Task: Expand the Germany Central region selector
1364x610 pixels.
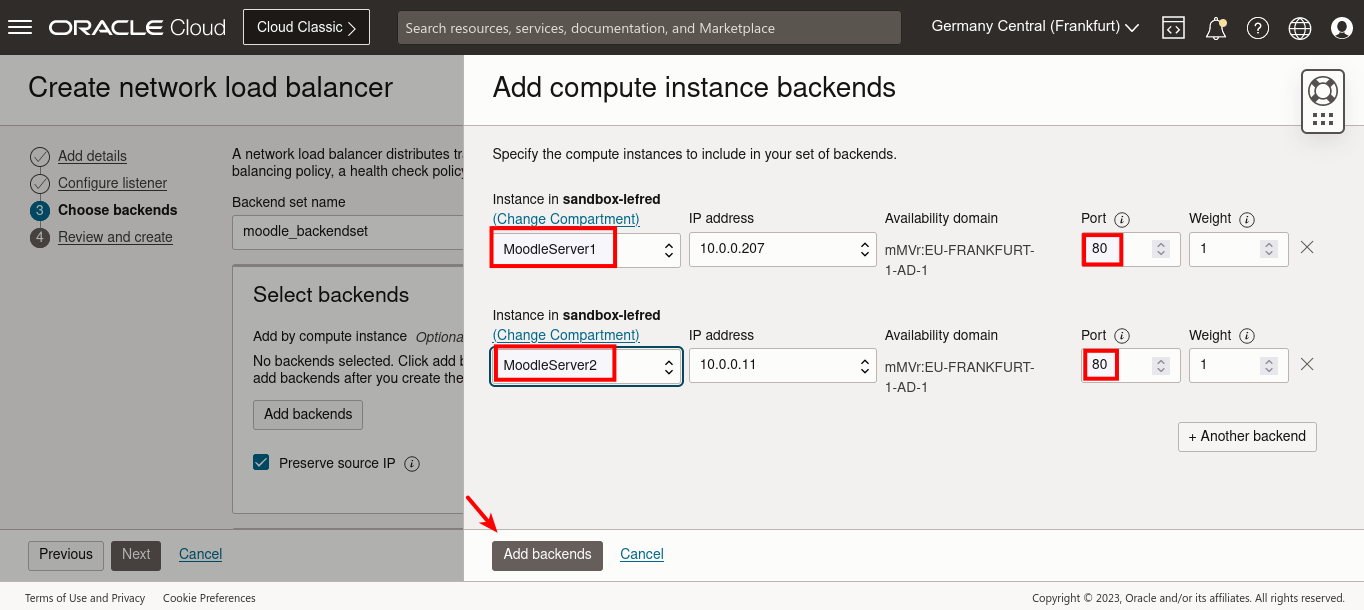Action: click(x=1034, y=27)
